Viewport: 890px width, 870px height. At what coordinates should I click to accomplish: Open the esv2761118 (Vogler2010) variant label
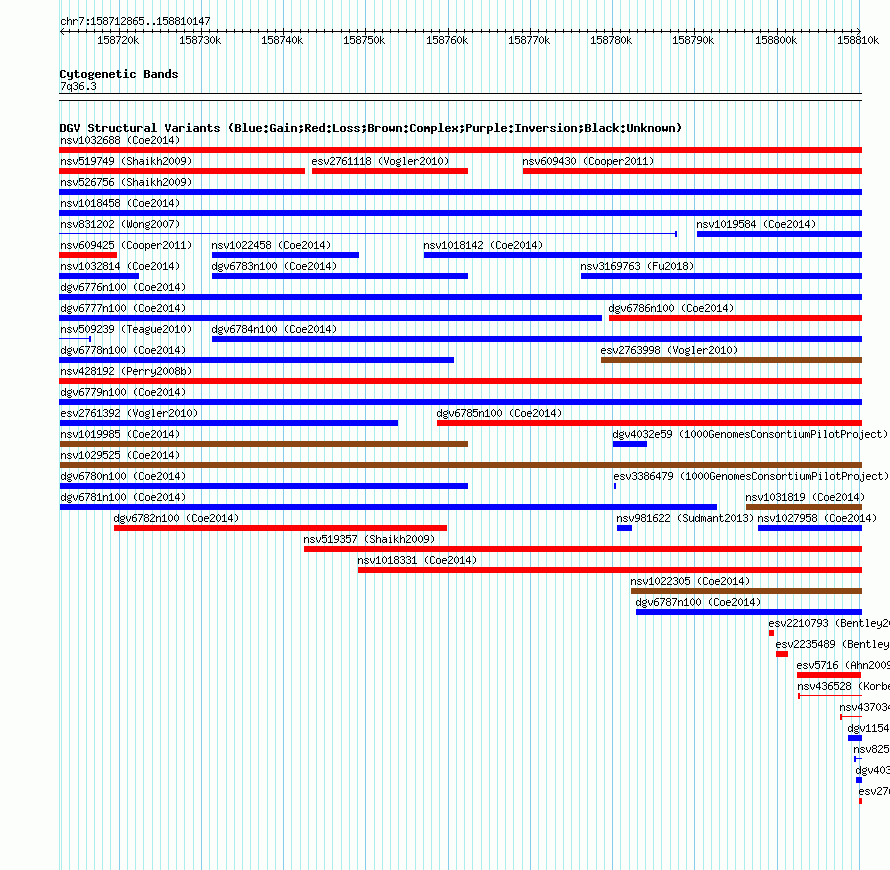380,161
